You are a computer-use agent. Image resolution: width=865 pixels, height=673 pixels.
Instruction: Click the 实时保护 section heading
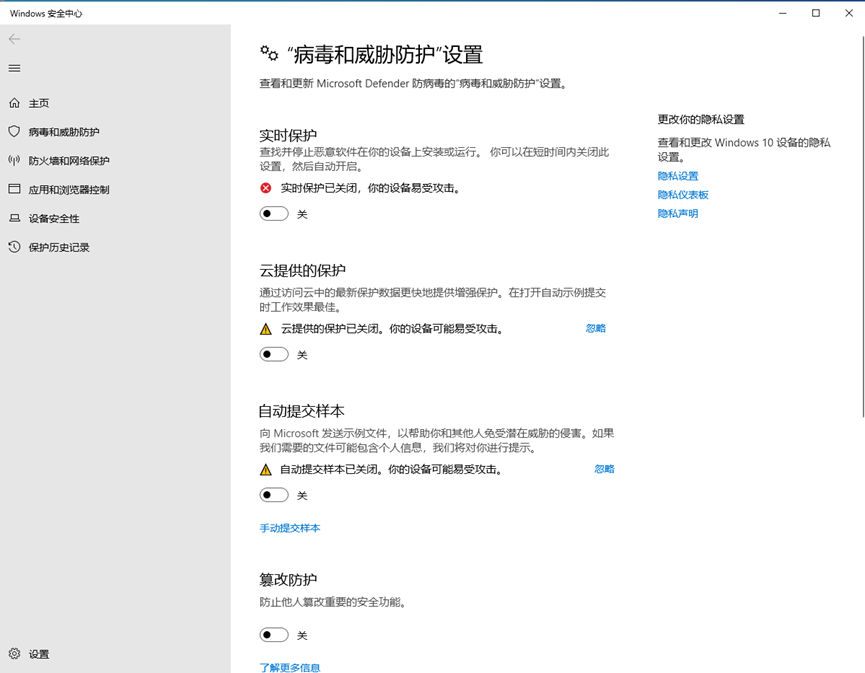click(x=288, y=135)
